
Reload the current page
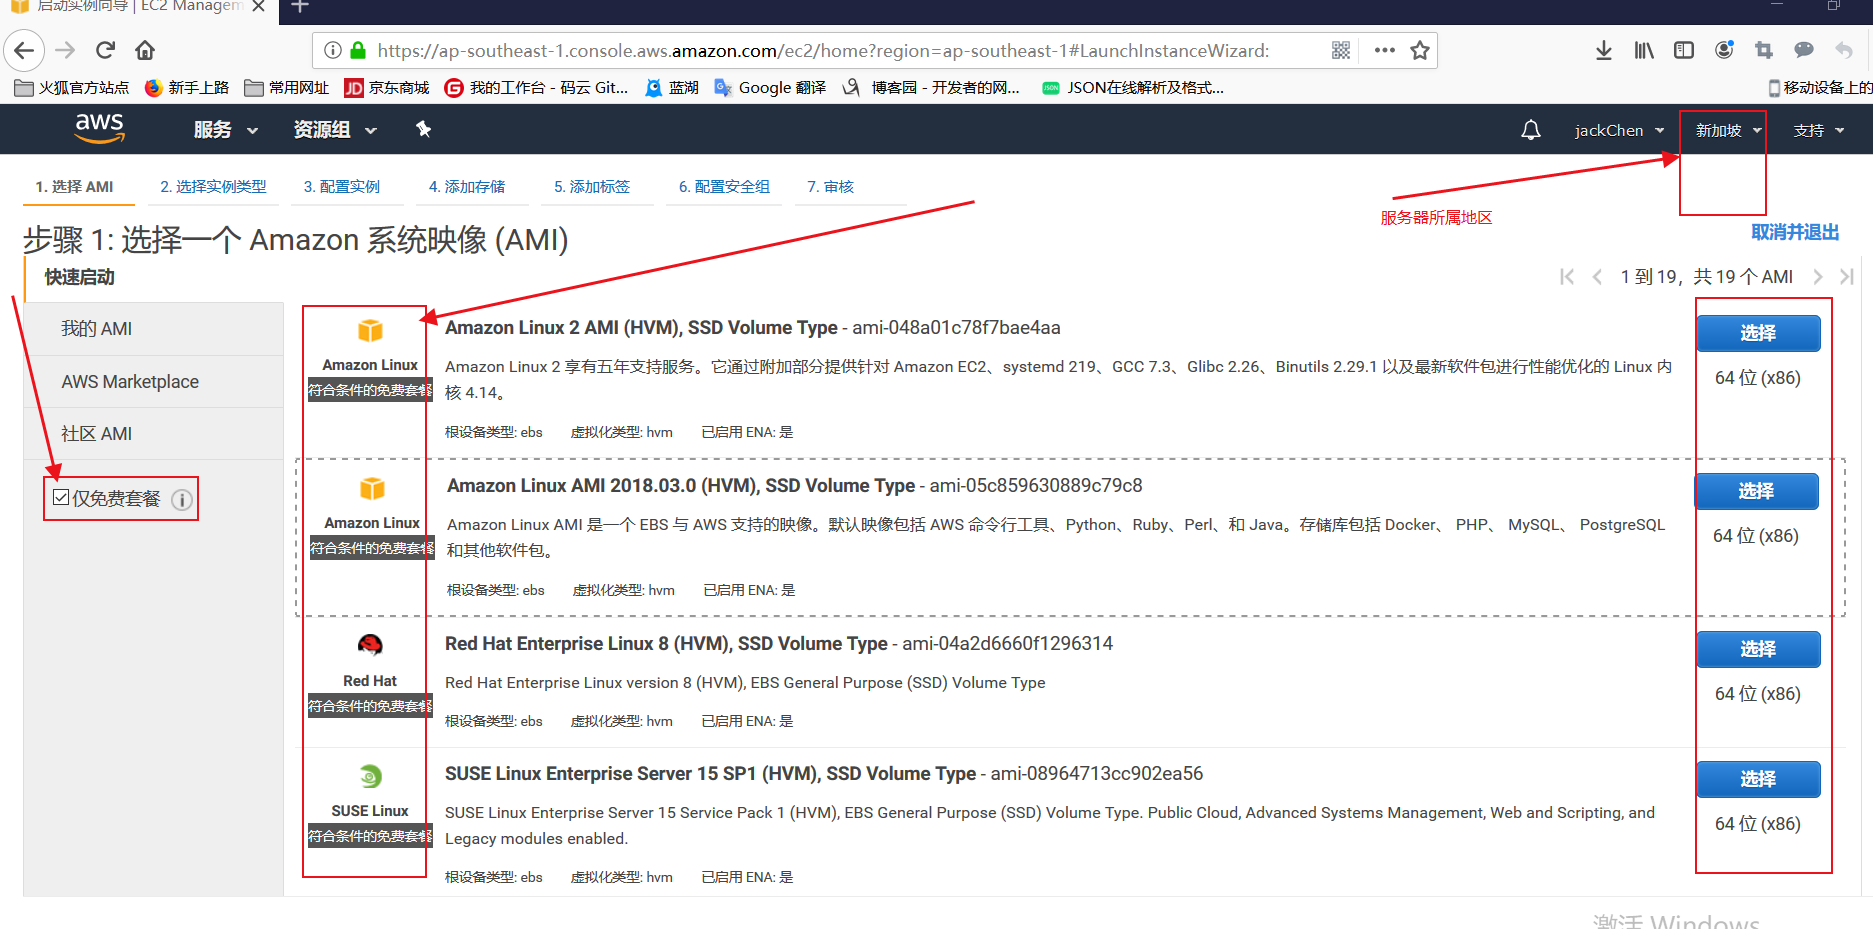tap(105, 50)
